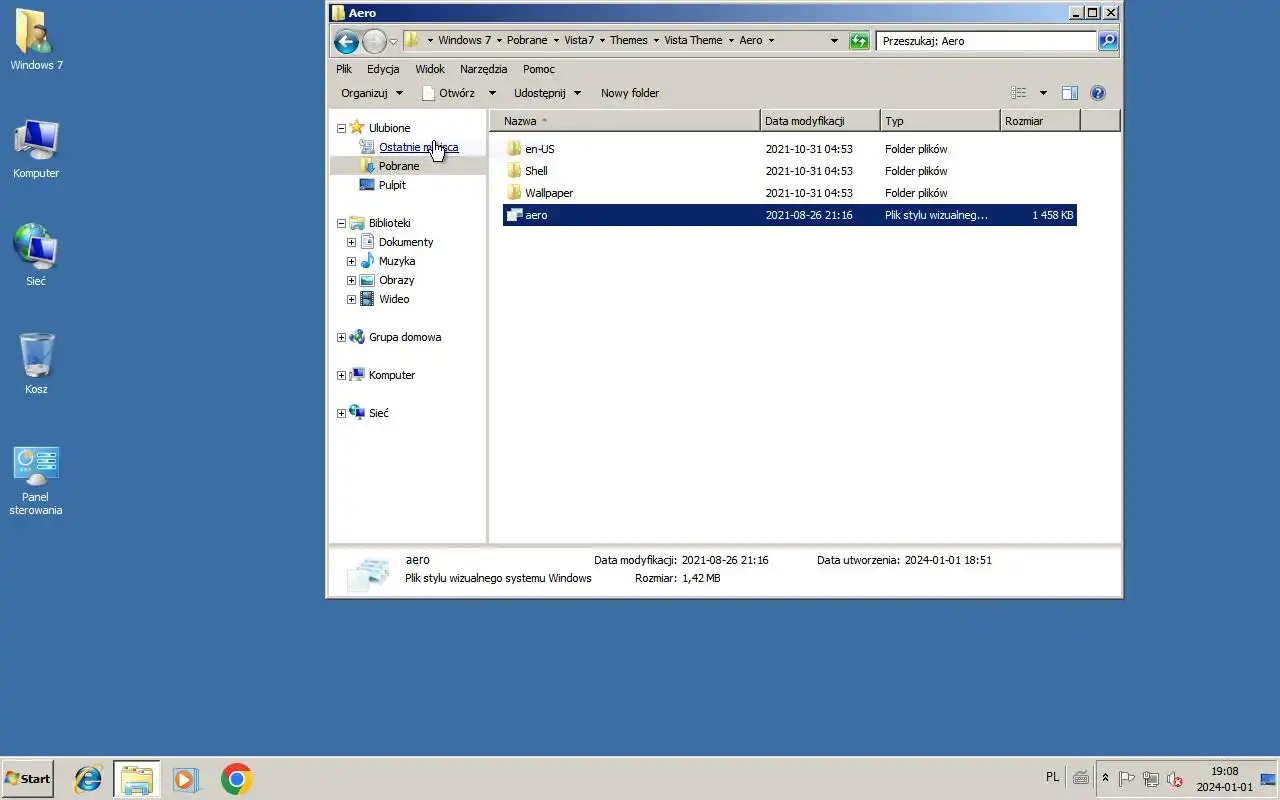Click the grayed Forward navigation arrow
The width and height of the screenshot is (1280, 800).
[374, 41]
